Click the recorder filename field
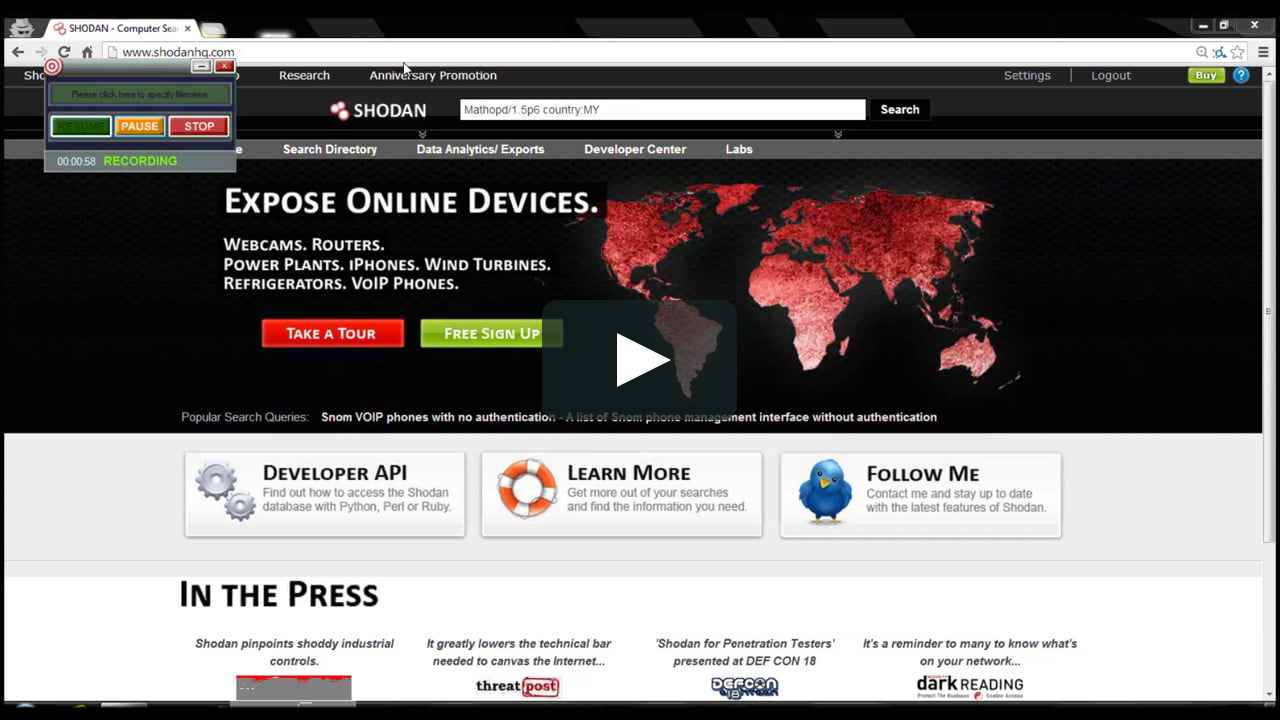The height and width of the screenshot is (720, 1280). click(x=140, y=94)
